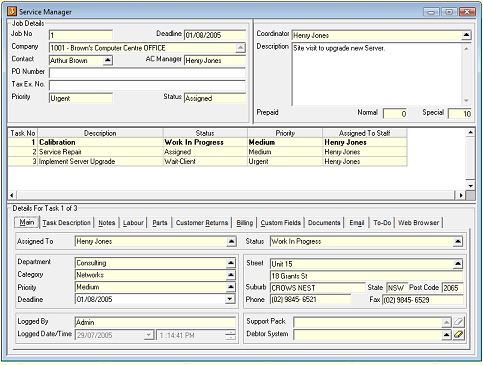Screen dimensions: 483x365
Task: Open the Coordinator dropdown arrow
Action: [x=466, y=35]
